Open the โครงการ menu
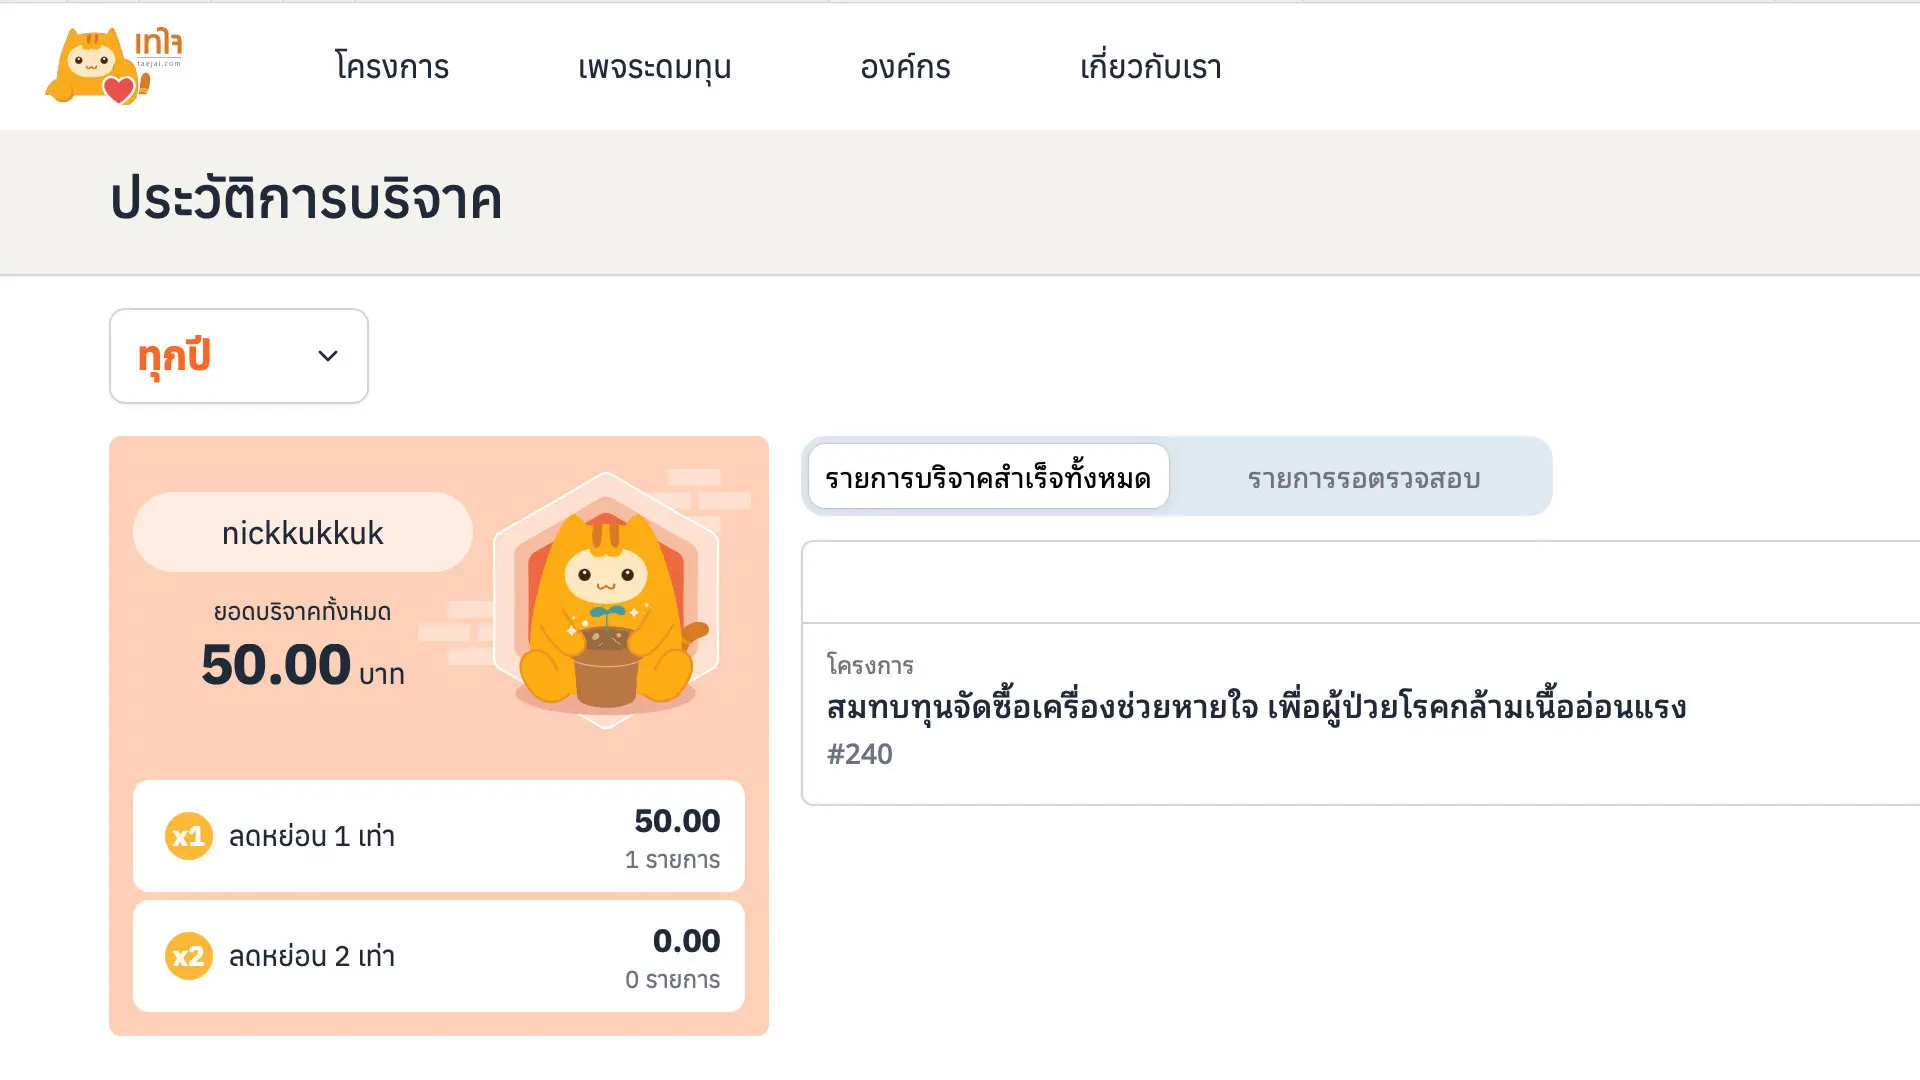Screen dimensions: 1920x1080 pos(392,67)
